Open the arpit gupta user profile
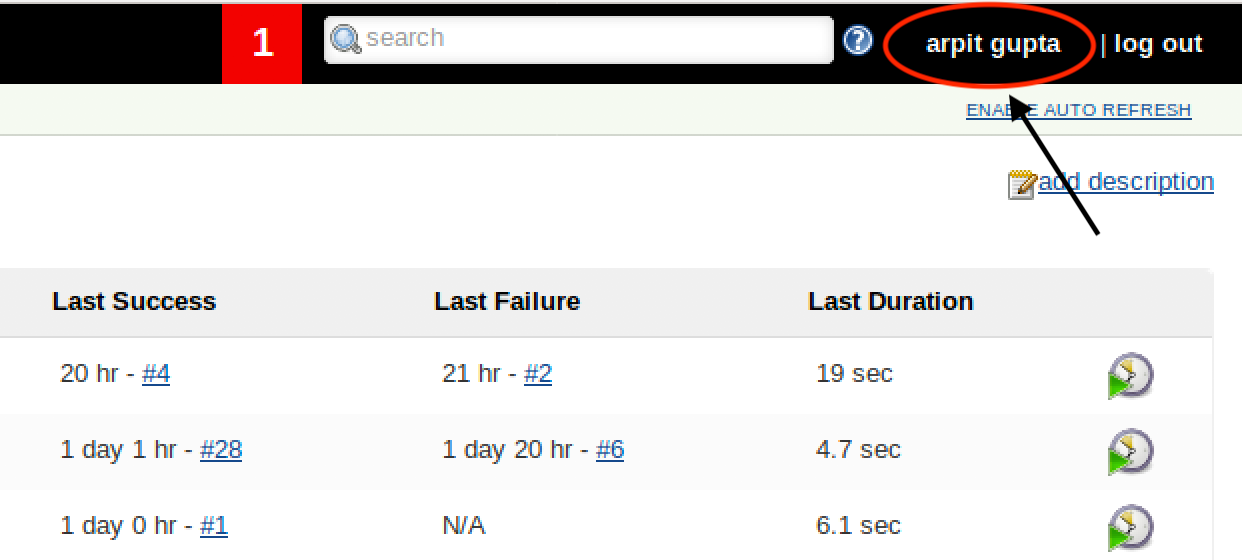This screenshot has width=1242, height=560. tap(992, 44)
